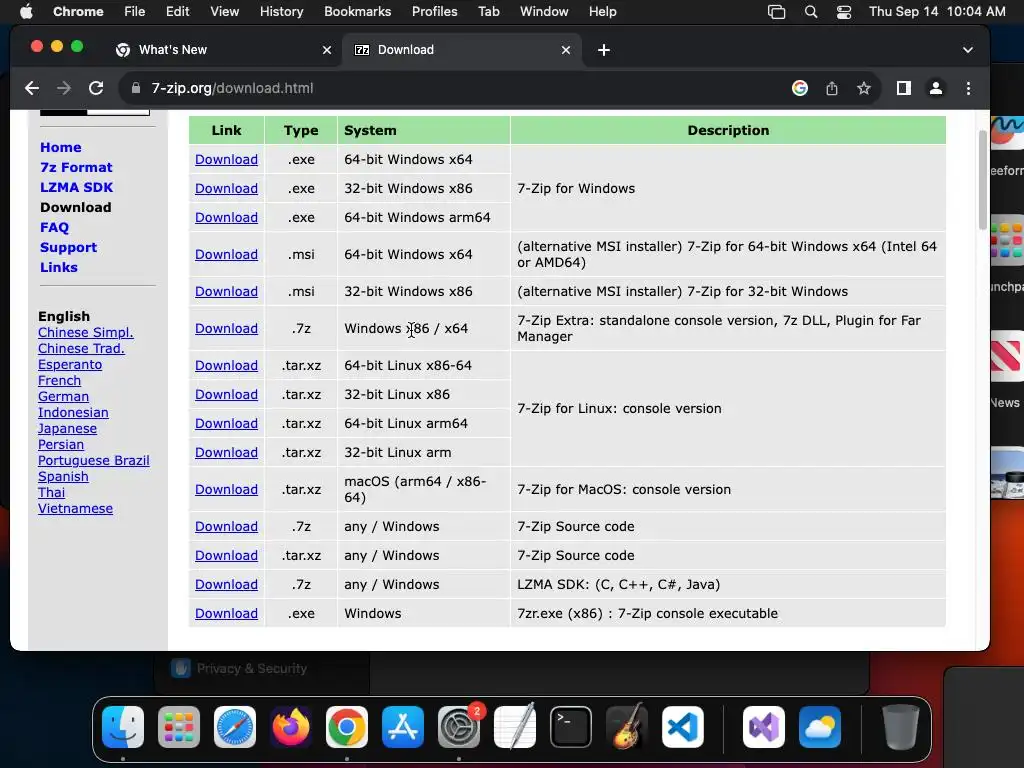The image size is (1024, 768).
Task: Open the Edit menu
Action: (177, 11)
